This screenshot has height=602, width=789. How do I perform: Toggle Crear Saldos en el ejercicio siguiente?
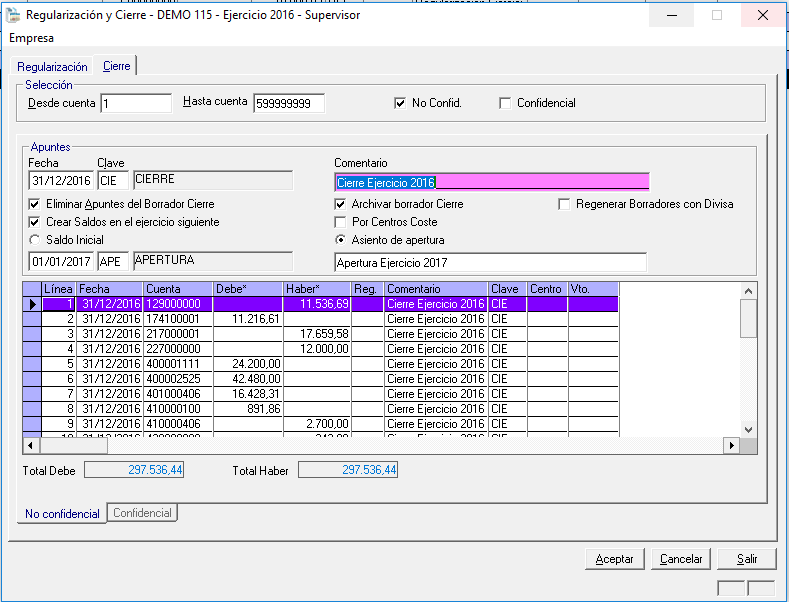pyautogui.click(x=34, y=222)
